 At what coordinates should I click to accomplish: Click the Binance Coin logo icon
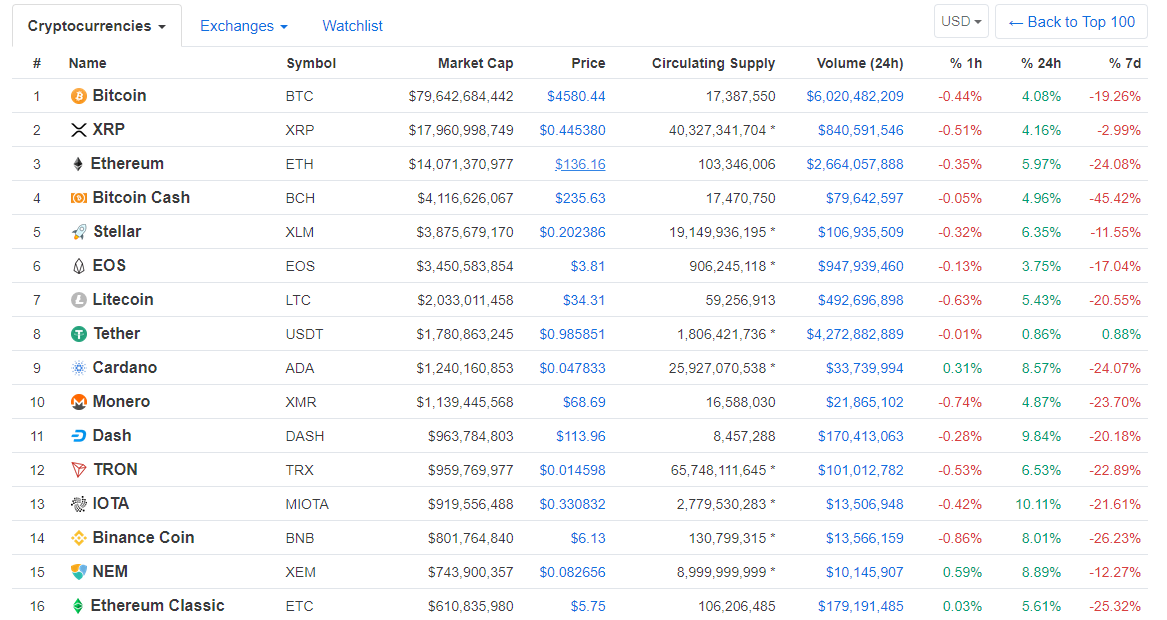tap(78, 538)
